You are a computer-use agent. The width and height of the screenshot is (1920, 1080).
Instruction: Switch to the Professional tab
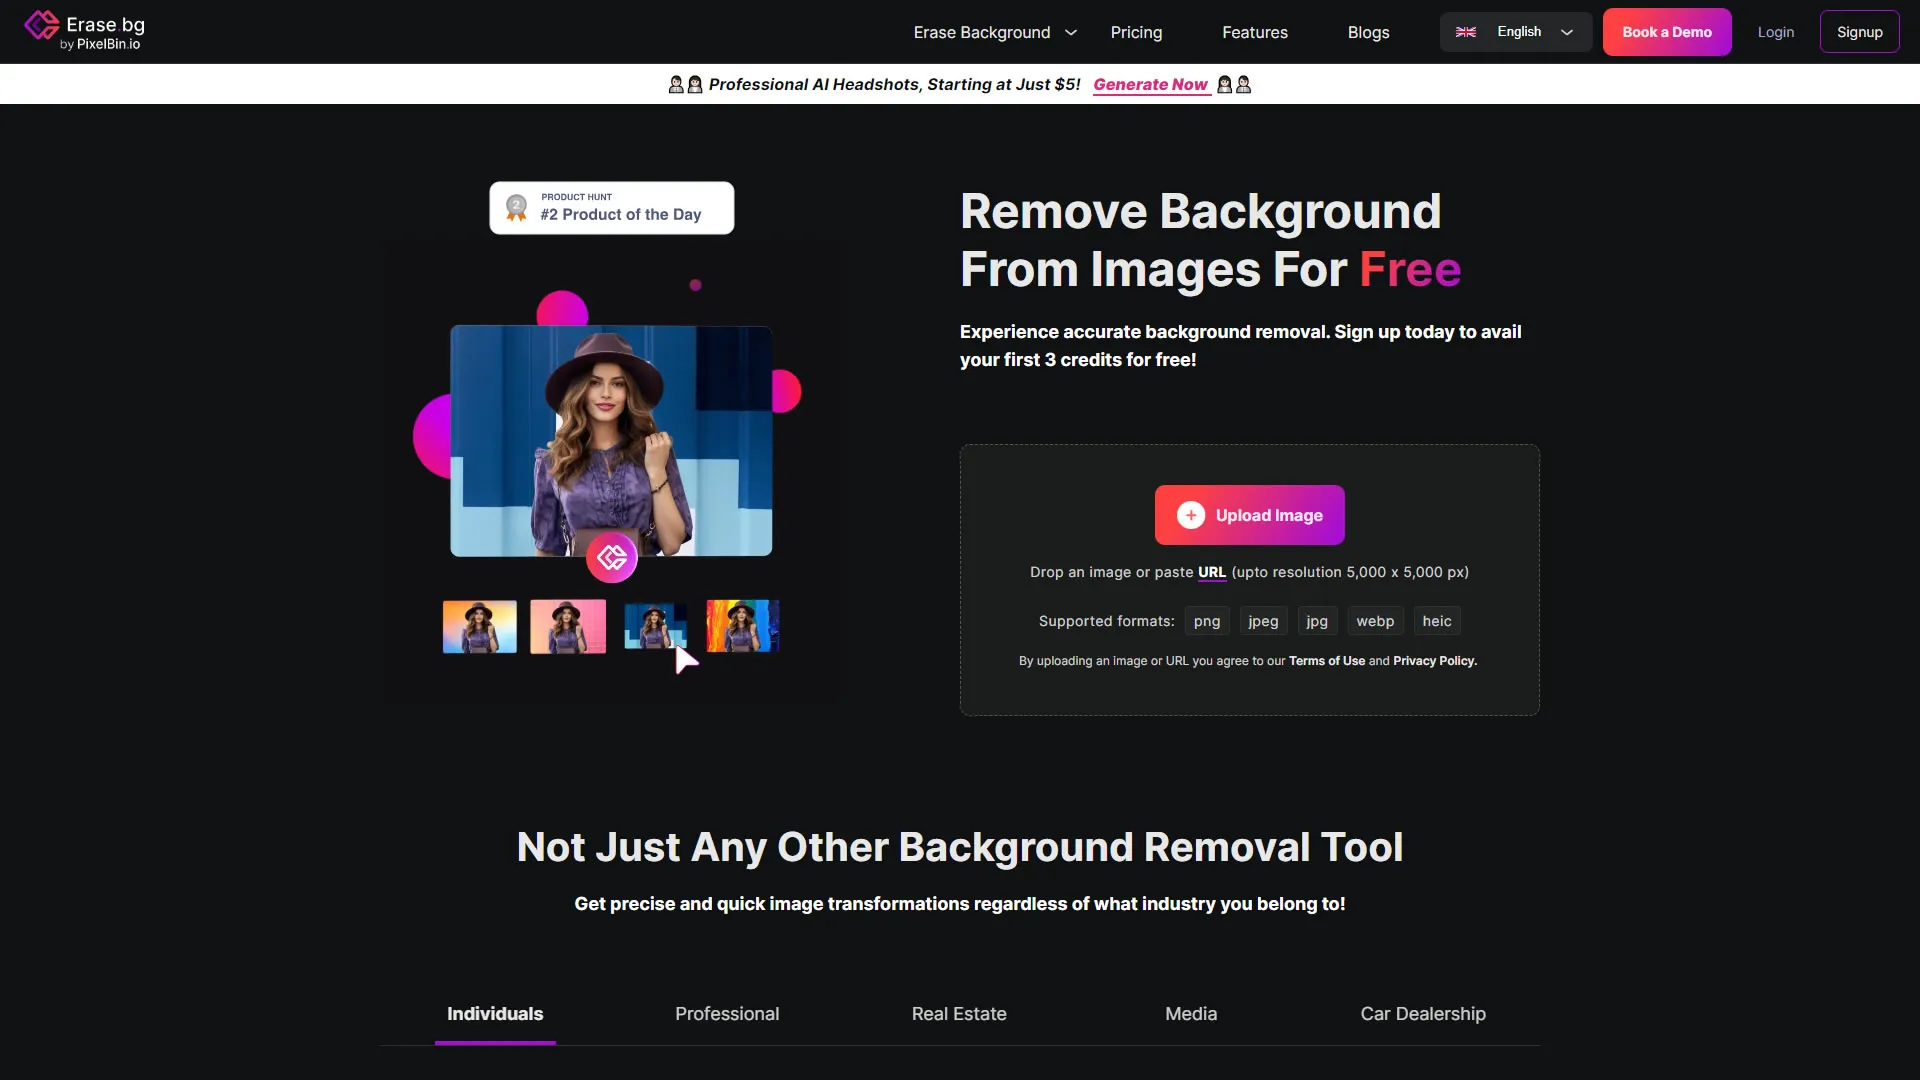[x=727, y=1014]
